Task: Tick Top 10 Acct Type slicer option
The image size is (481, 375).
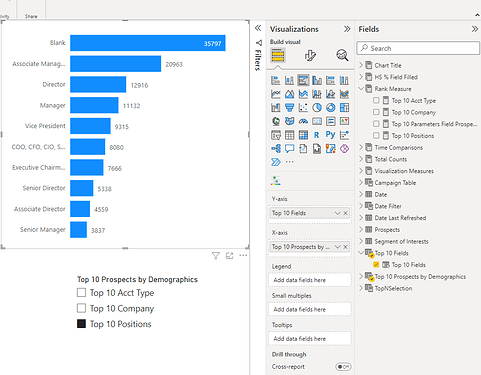Action: [x=81, y=293]
